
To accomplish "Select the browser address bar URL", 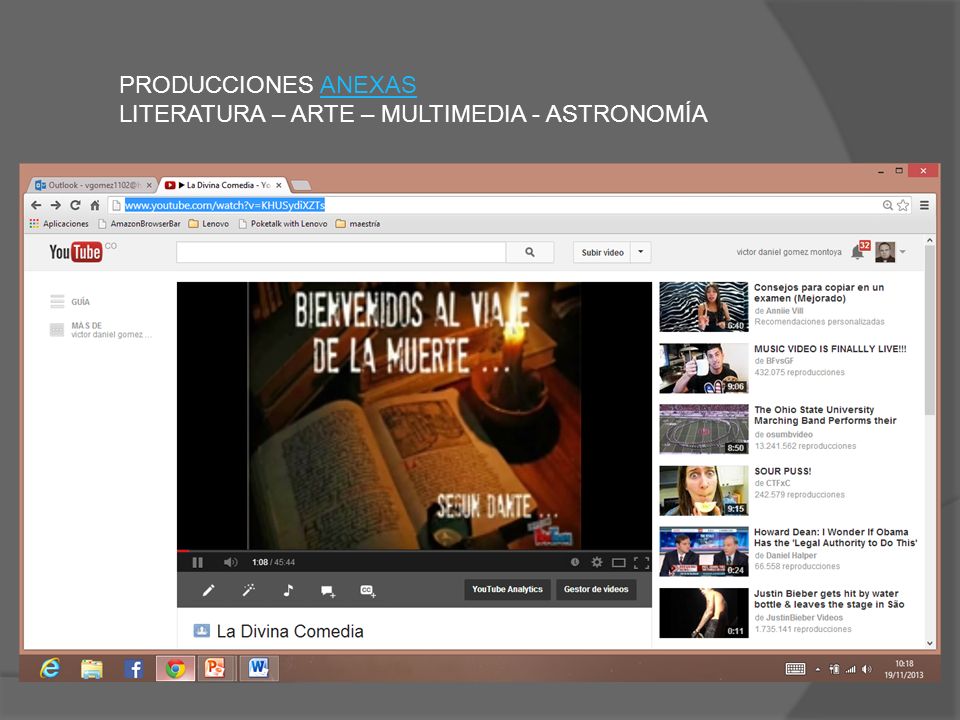I will 225,205.
